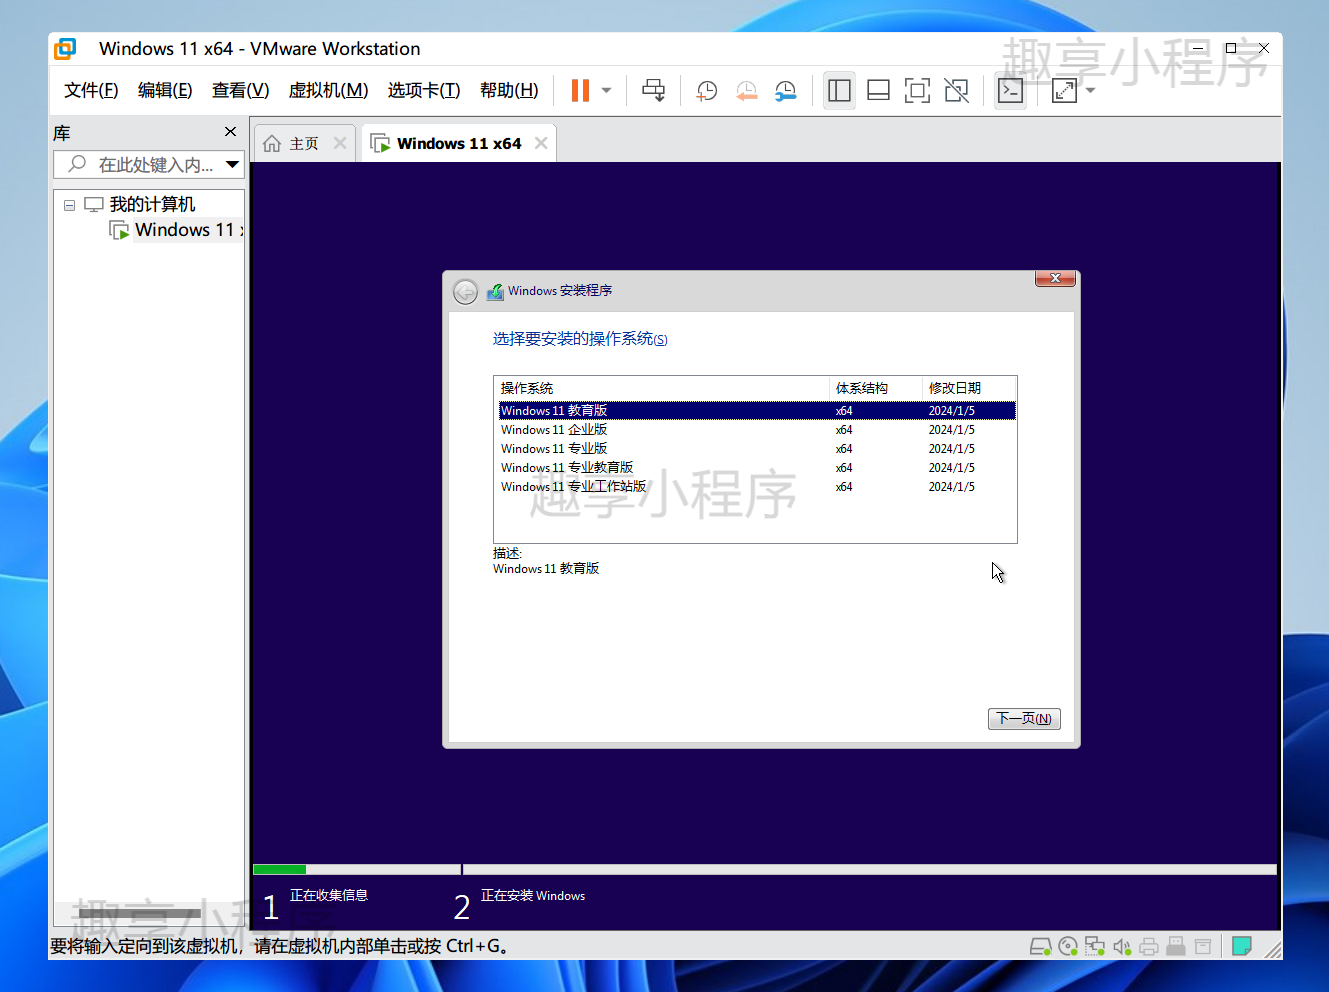Collapse the 我的计算机 tree node
The height and width of the screenshot is (992, 1329).
tap(69, 205)
